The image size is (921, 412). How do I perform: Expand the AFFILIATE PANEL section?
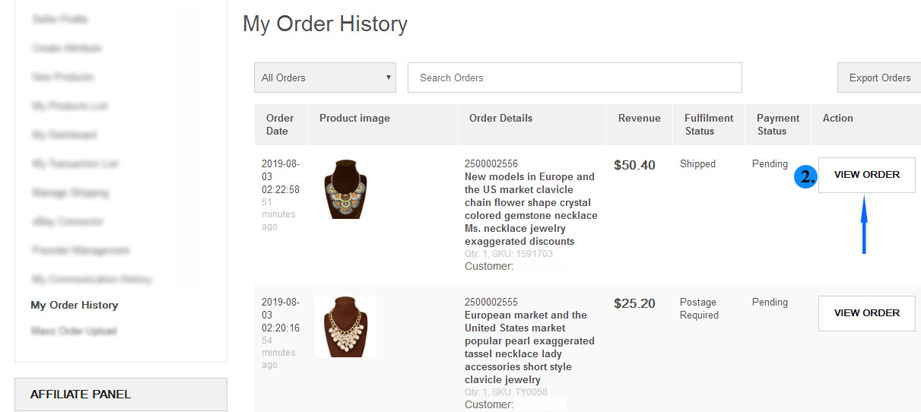pyautogui.click(x=121, y=394)
